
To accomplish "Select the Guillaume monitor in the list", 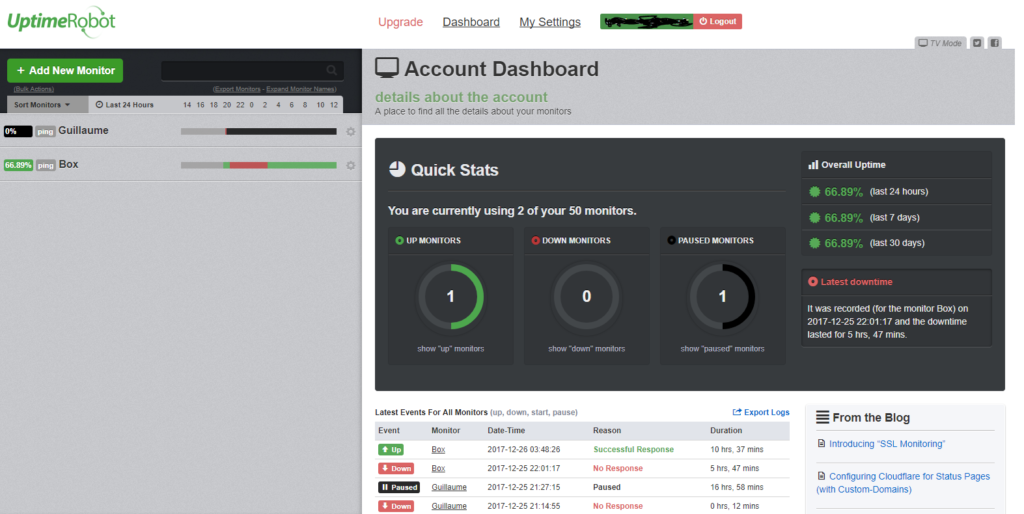I will (x=84, y=131).
